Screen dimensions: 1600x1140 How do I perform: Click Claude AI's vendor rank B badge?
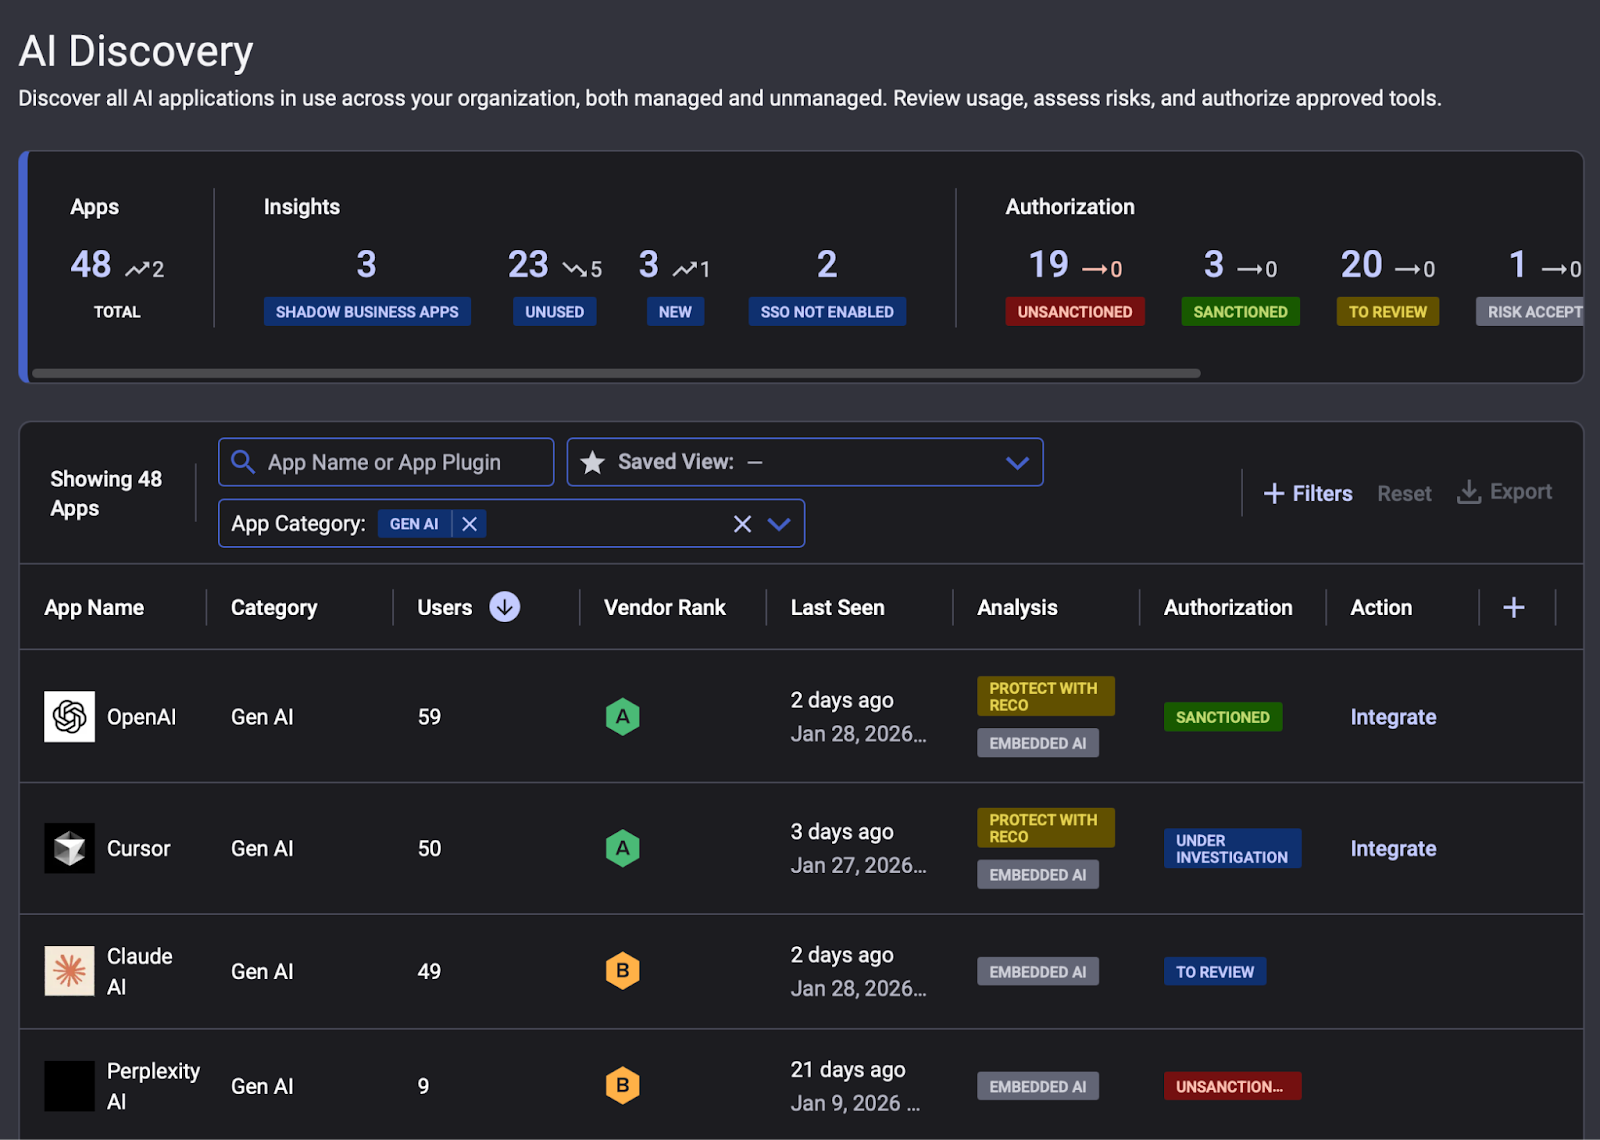click(622, 970)
